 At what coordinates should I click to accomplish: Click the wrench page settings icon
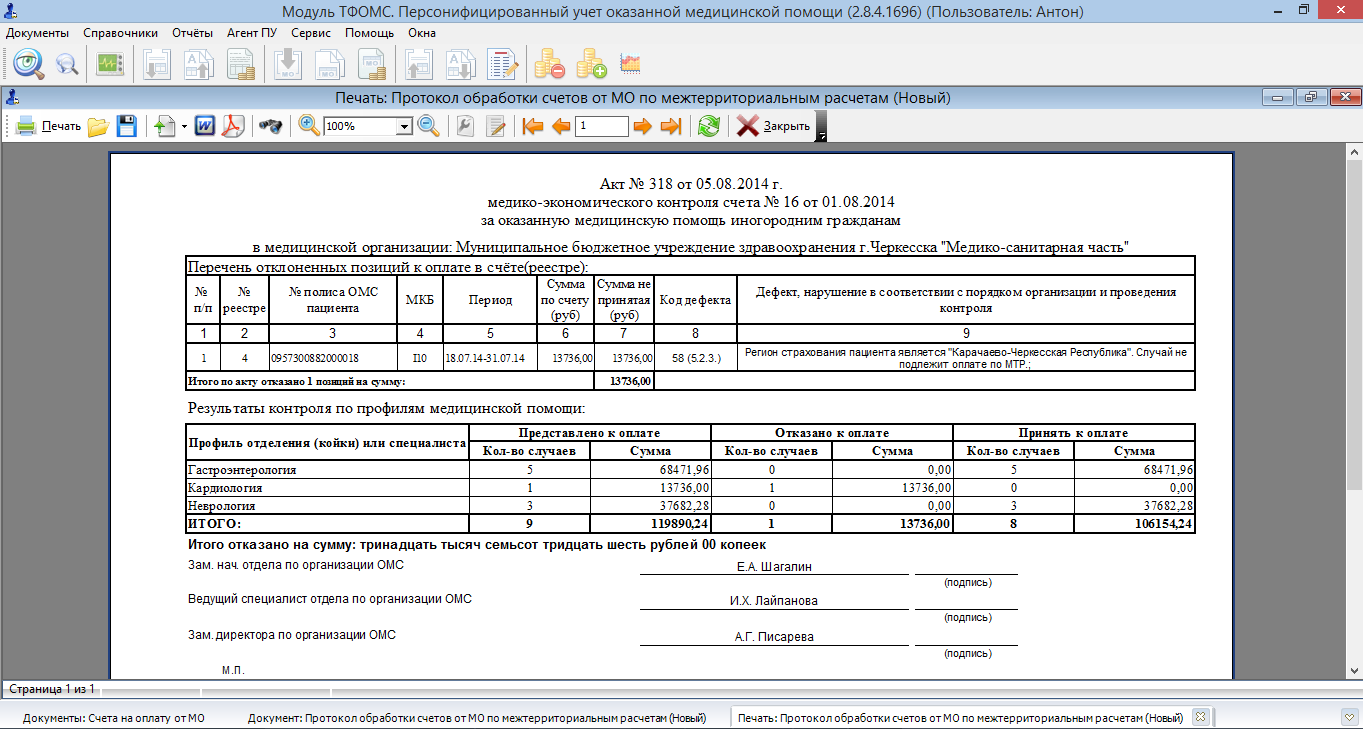tap(465, 126)
